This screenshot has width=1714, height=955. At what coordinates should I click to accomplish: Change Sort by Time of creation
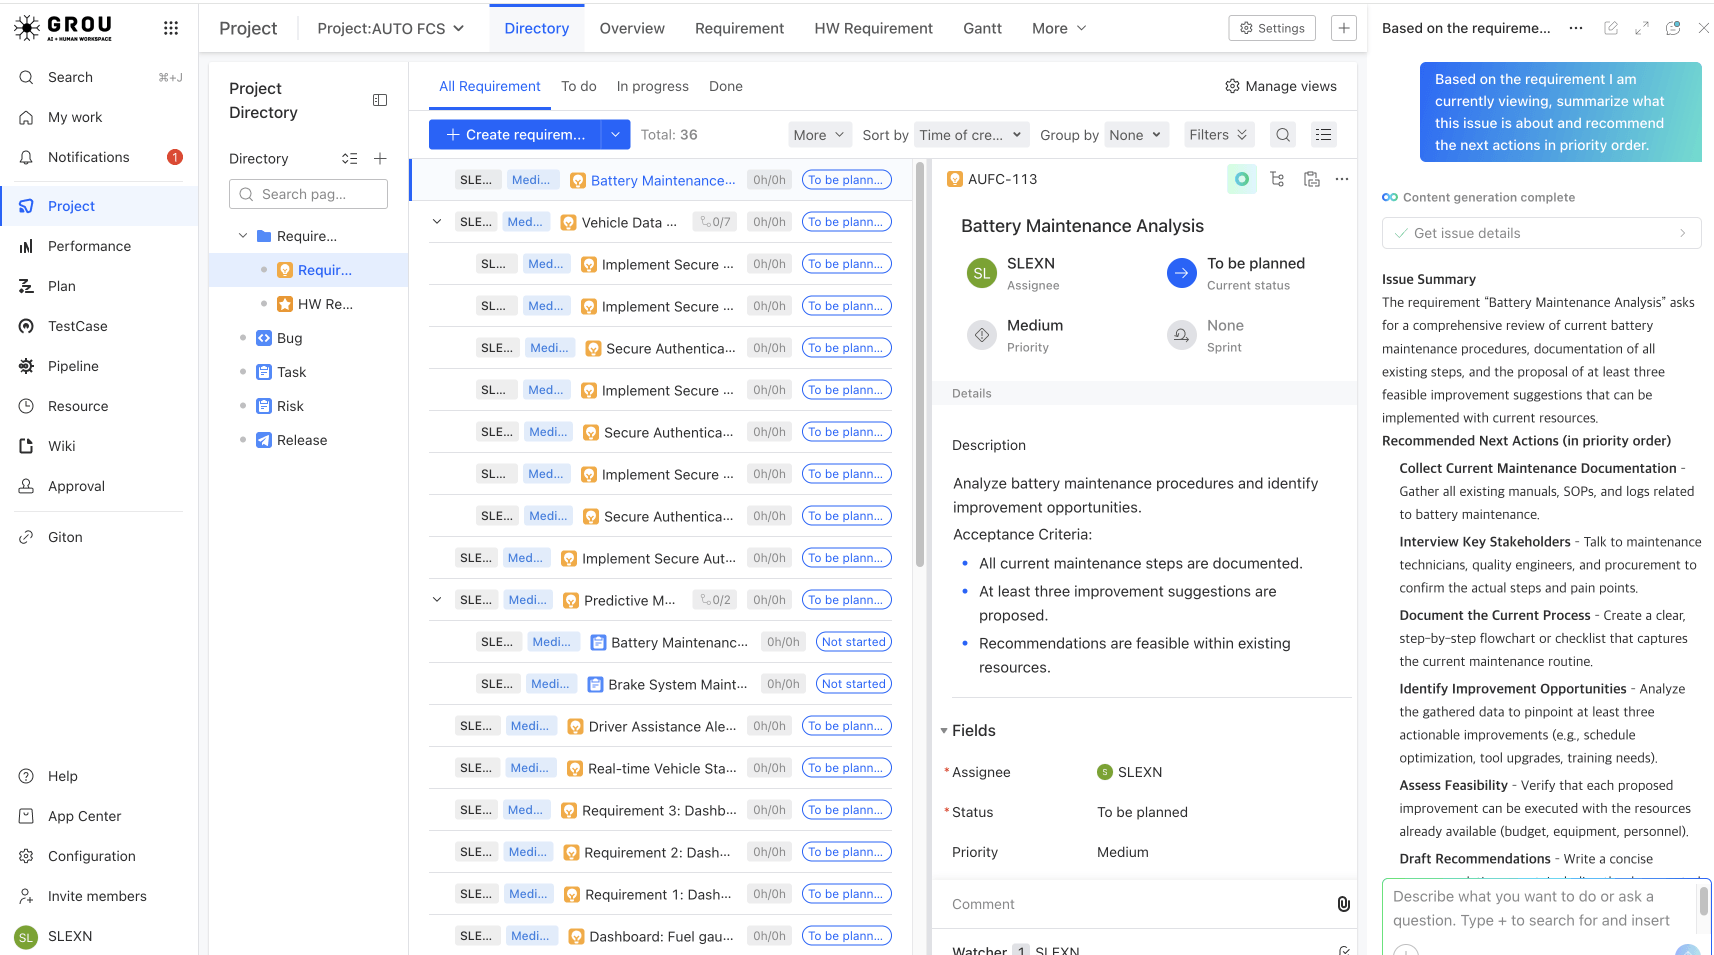pyautogui.click(x=972, y=135)
